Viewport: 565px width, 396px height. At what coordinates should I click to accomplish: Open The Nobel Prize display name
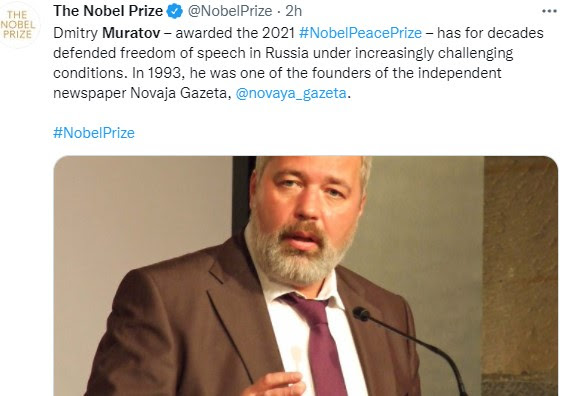[108, 11]
